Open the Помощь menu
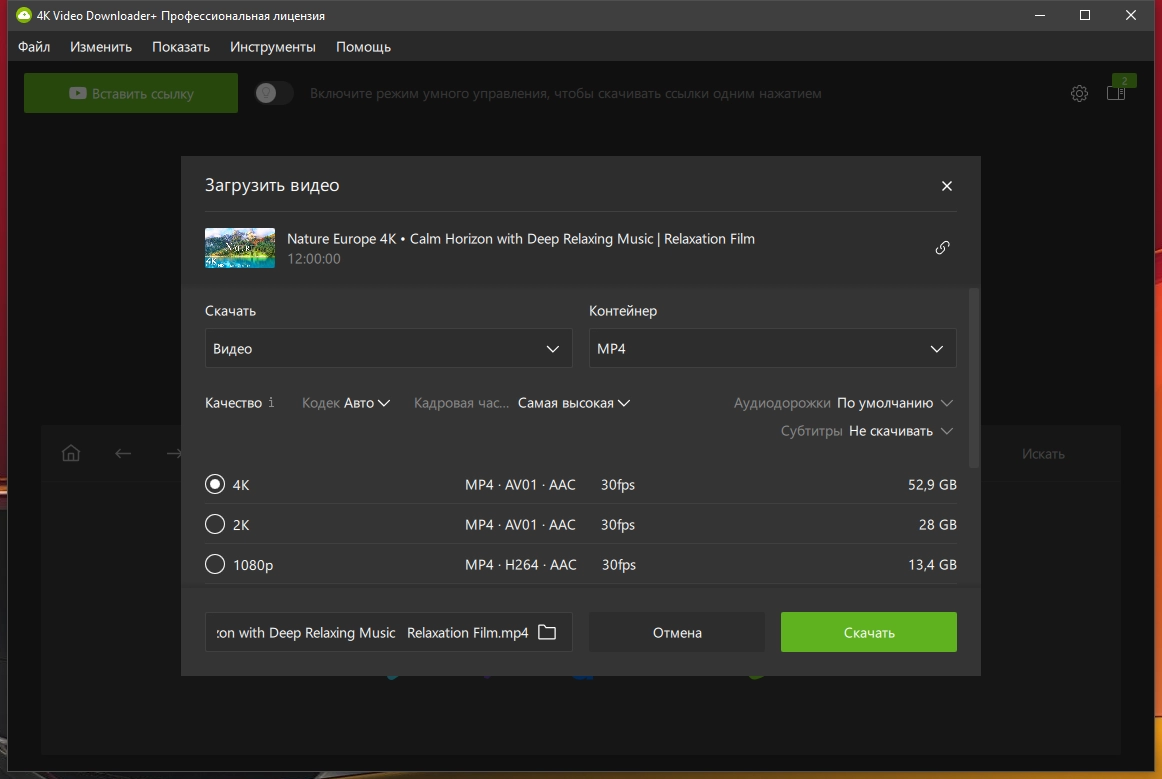This screenshot has height=779, width=1162. 363,47
